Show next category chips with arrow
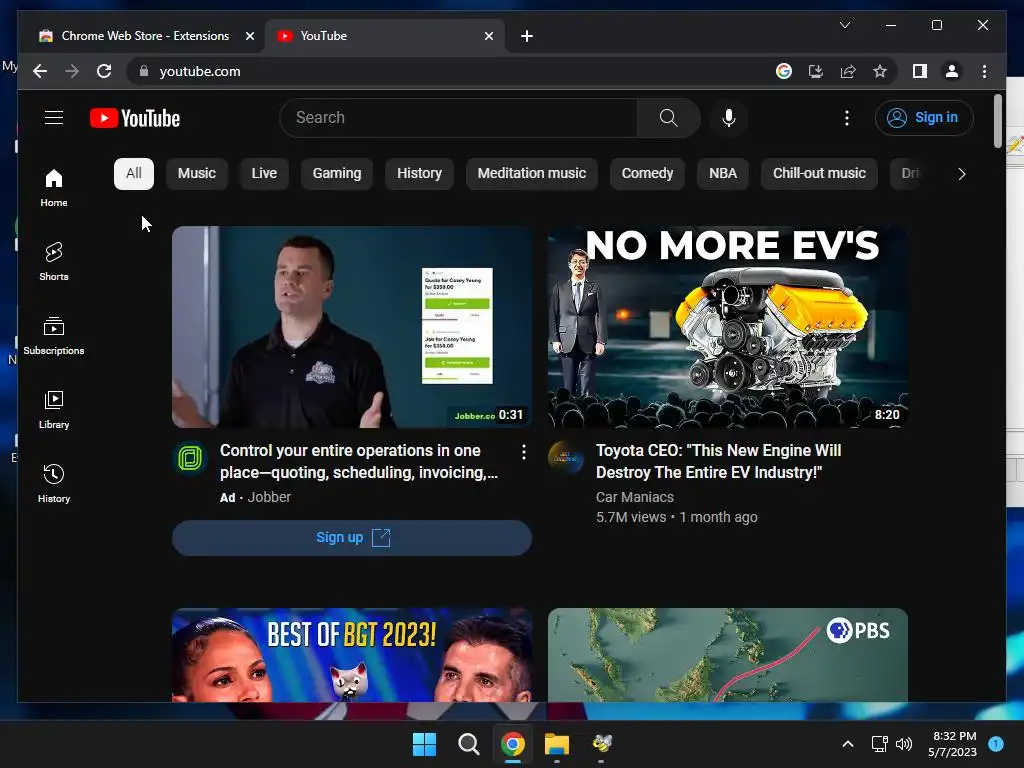This screenshot has height=768, width=1024. coord(961,174)
